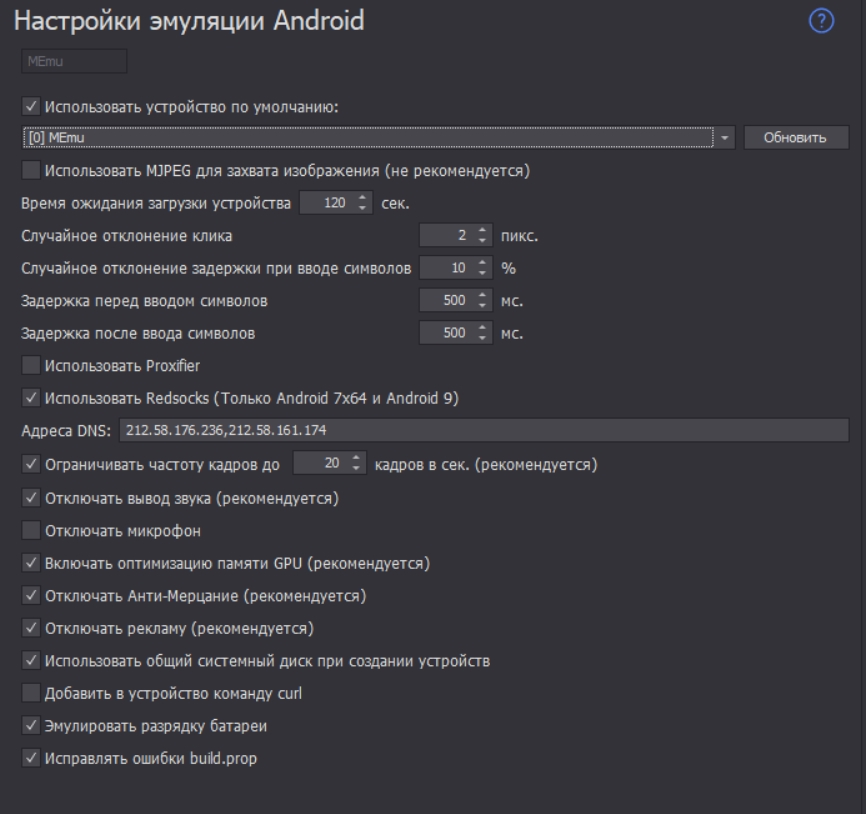Image resolution: width=866 pixels, height=814 pixels.
Task: Enable the Отключать микрофон checkbox
Action: [x=31, y=529]
